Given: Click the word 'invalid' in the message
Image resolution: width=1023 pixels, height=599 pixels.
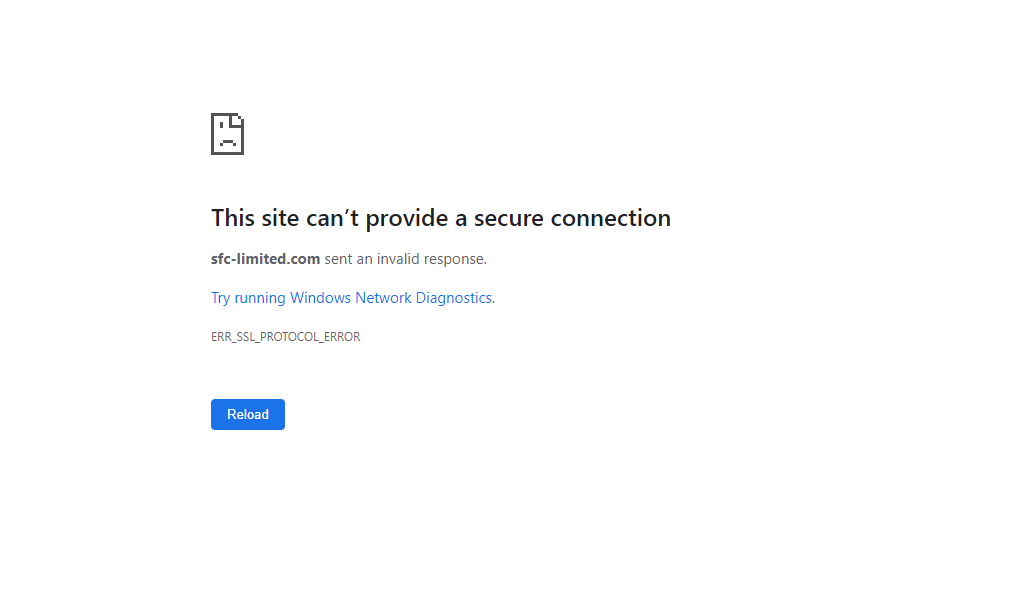Looking at the screenshot, I should coord(398,259).
